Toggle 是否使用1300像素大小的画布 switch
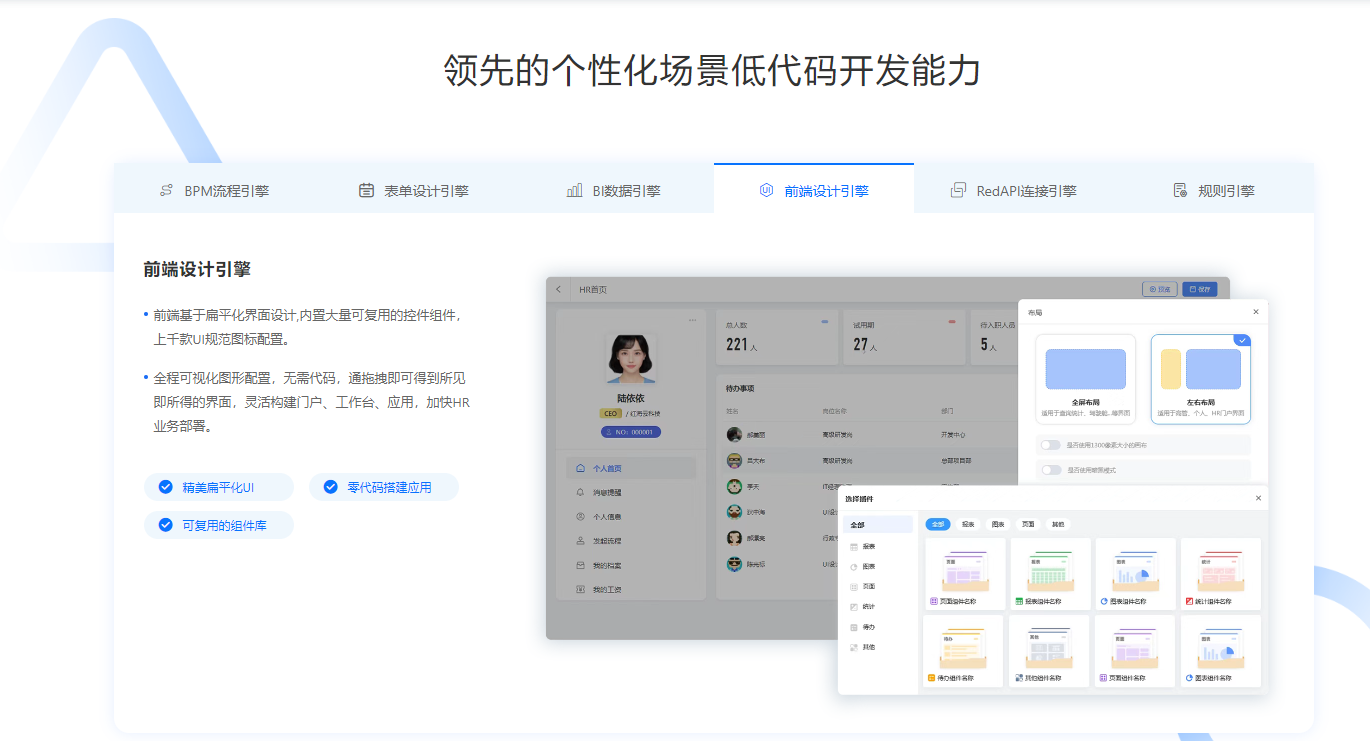1370x741 pixels. coord(1050,445)
